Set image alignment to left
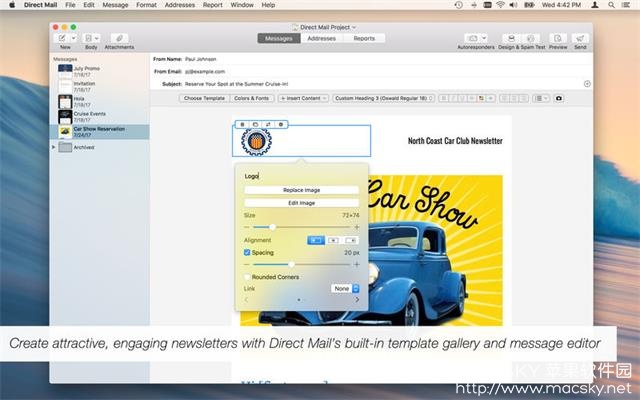The width and height of the screenshot is (640, 400). pos(316,240)
